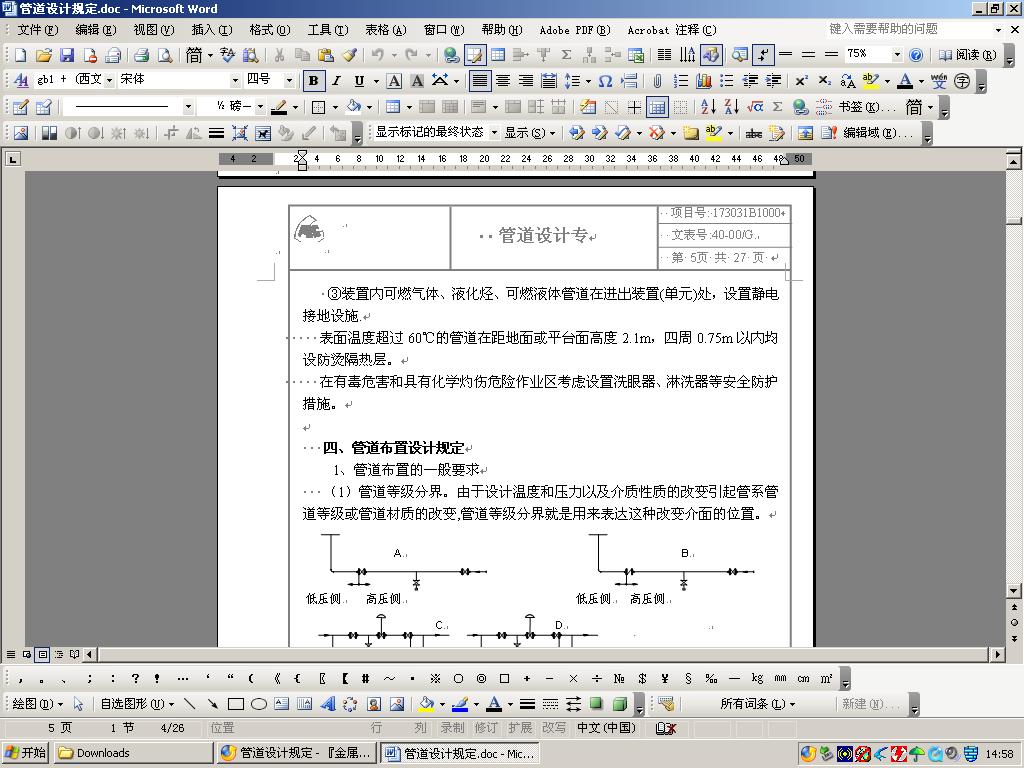Click the Open folder icon

click(43, 56)
